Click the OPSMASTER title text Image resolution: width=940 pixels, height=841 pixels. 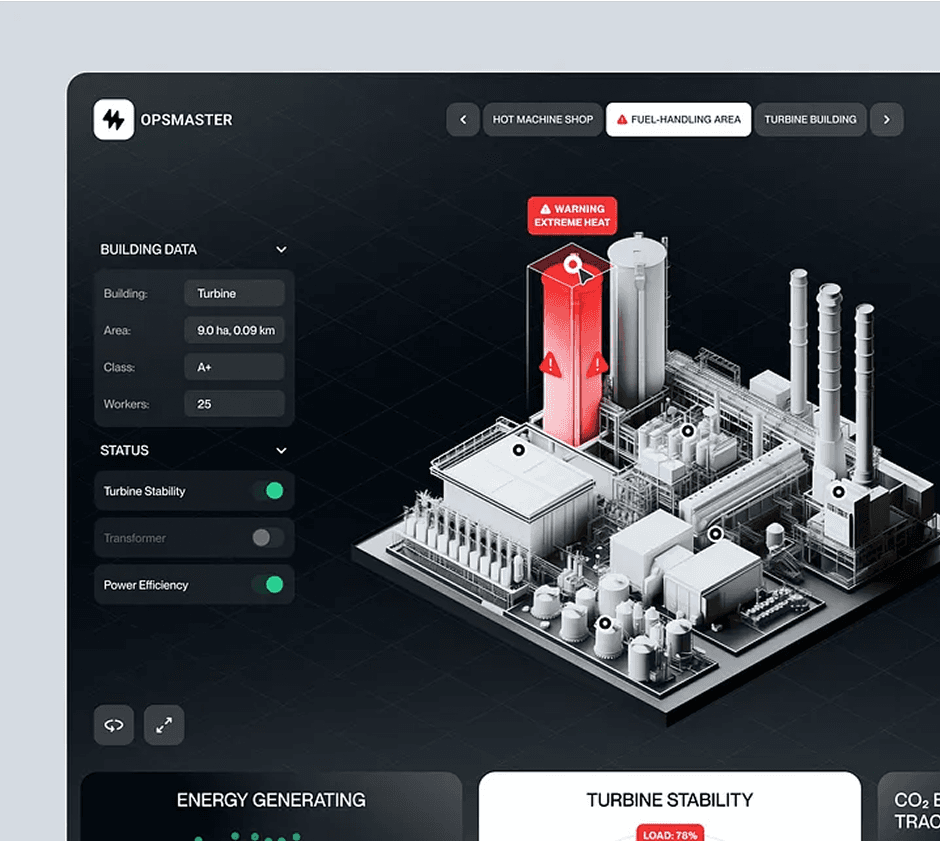tap(186, 120)
